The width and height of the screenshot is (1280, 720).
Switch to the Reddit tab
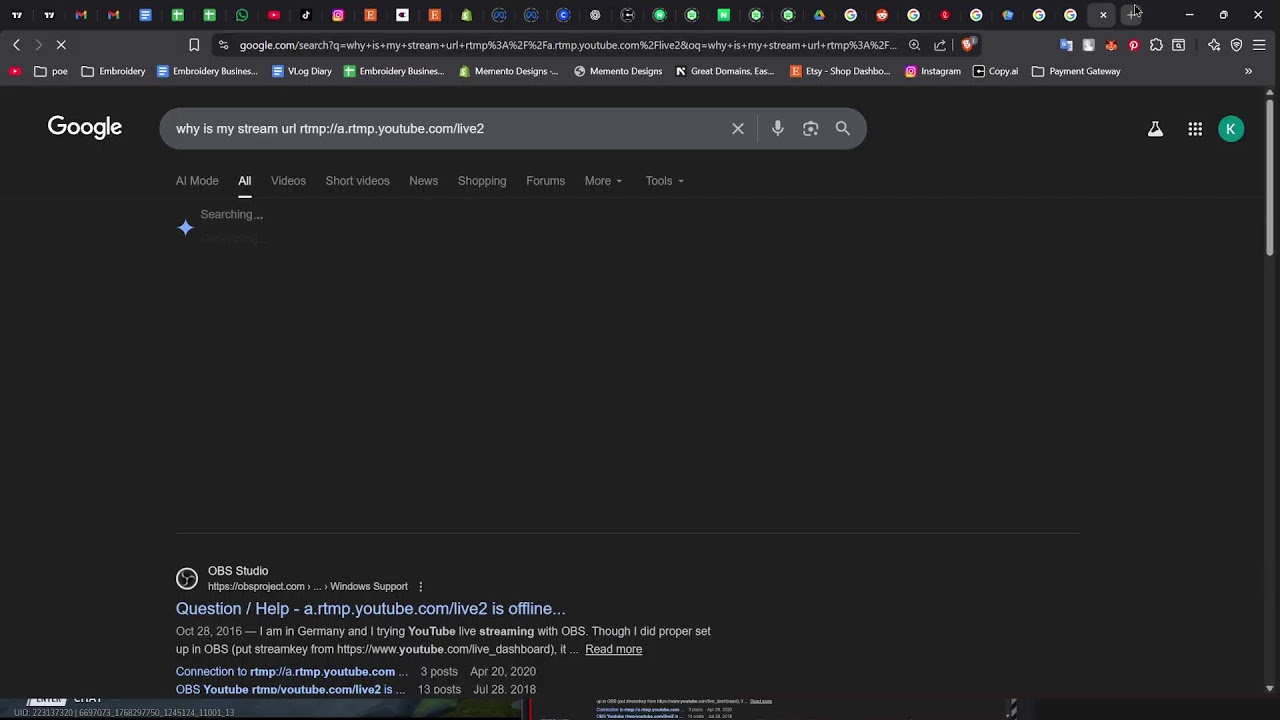882,15
